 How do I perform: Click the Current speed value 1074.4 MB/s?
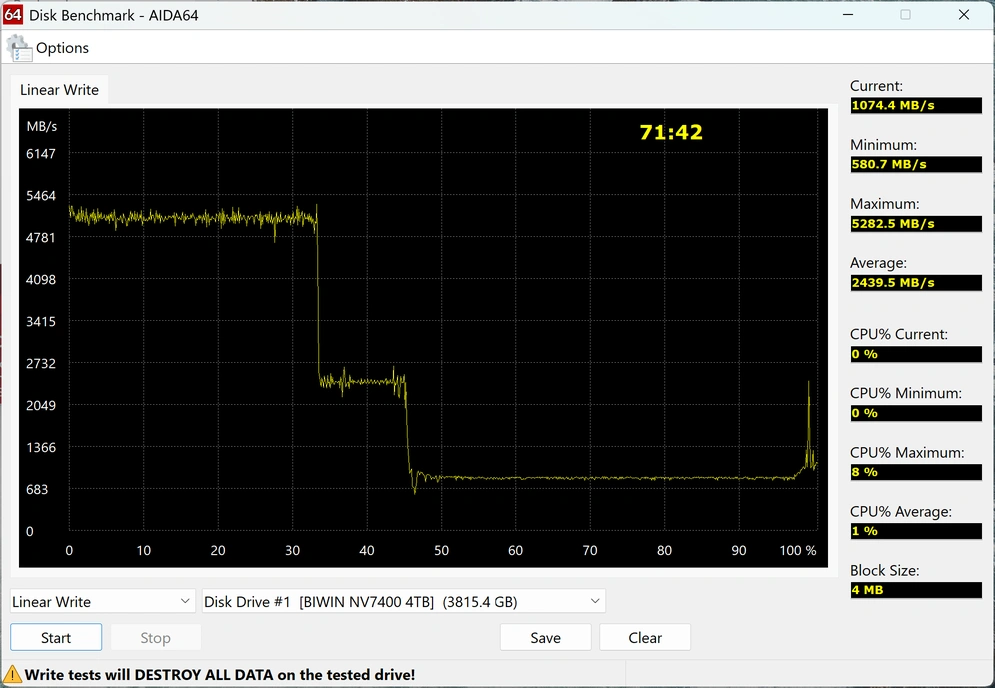coord(915,105)
